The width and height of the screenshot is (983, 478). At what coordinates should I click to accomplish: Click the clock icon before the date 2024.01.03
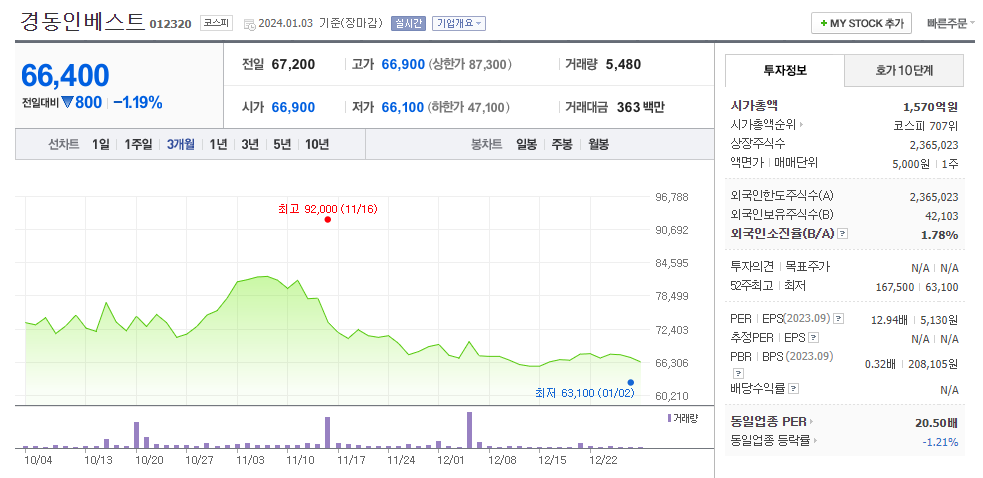click(249, 24)
